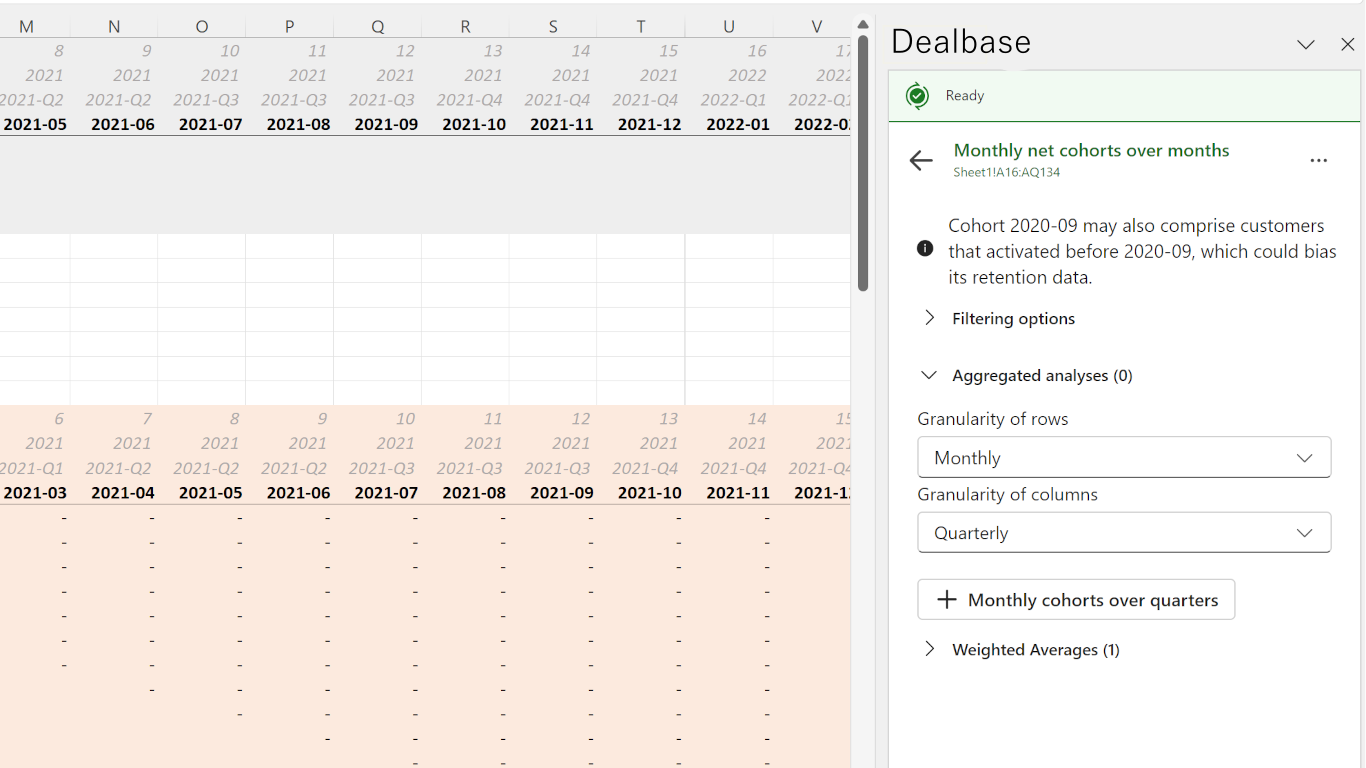Click the Monthly net cohorts over months title

[1091, 150]
